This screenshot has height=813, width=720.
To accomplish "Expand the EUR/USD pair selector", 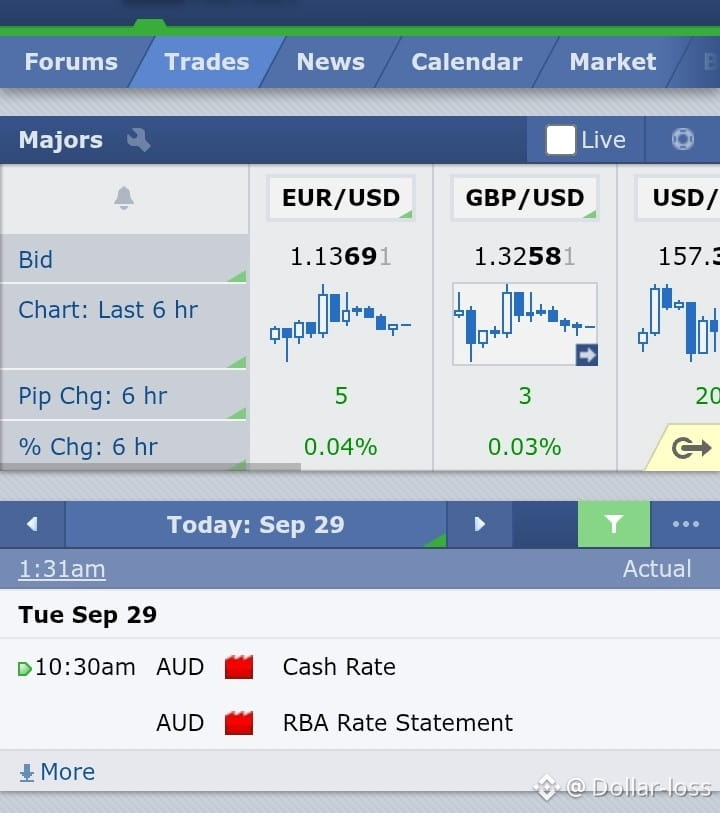I will point(341,198).
